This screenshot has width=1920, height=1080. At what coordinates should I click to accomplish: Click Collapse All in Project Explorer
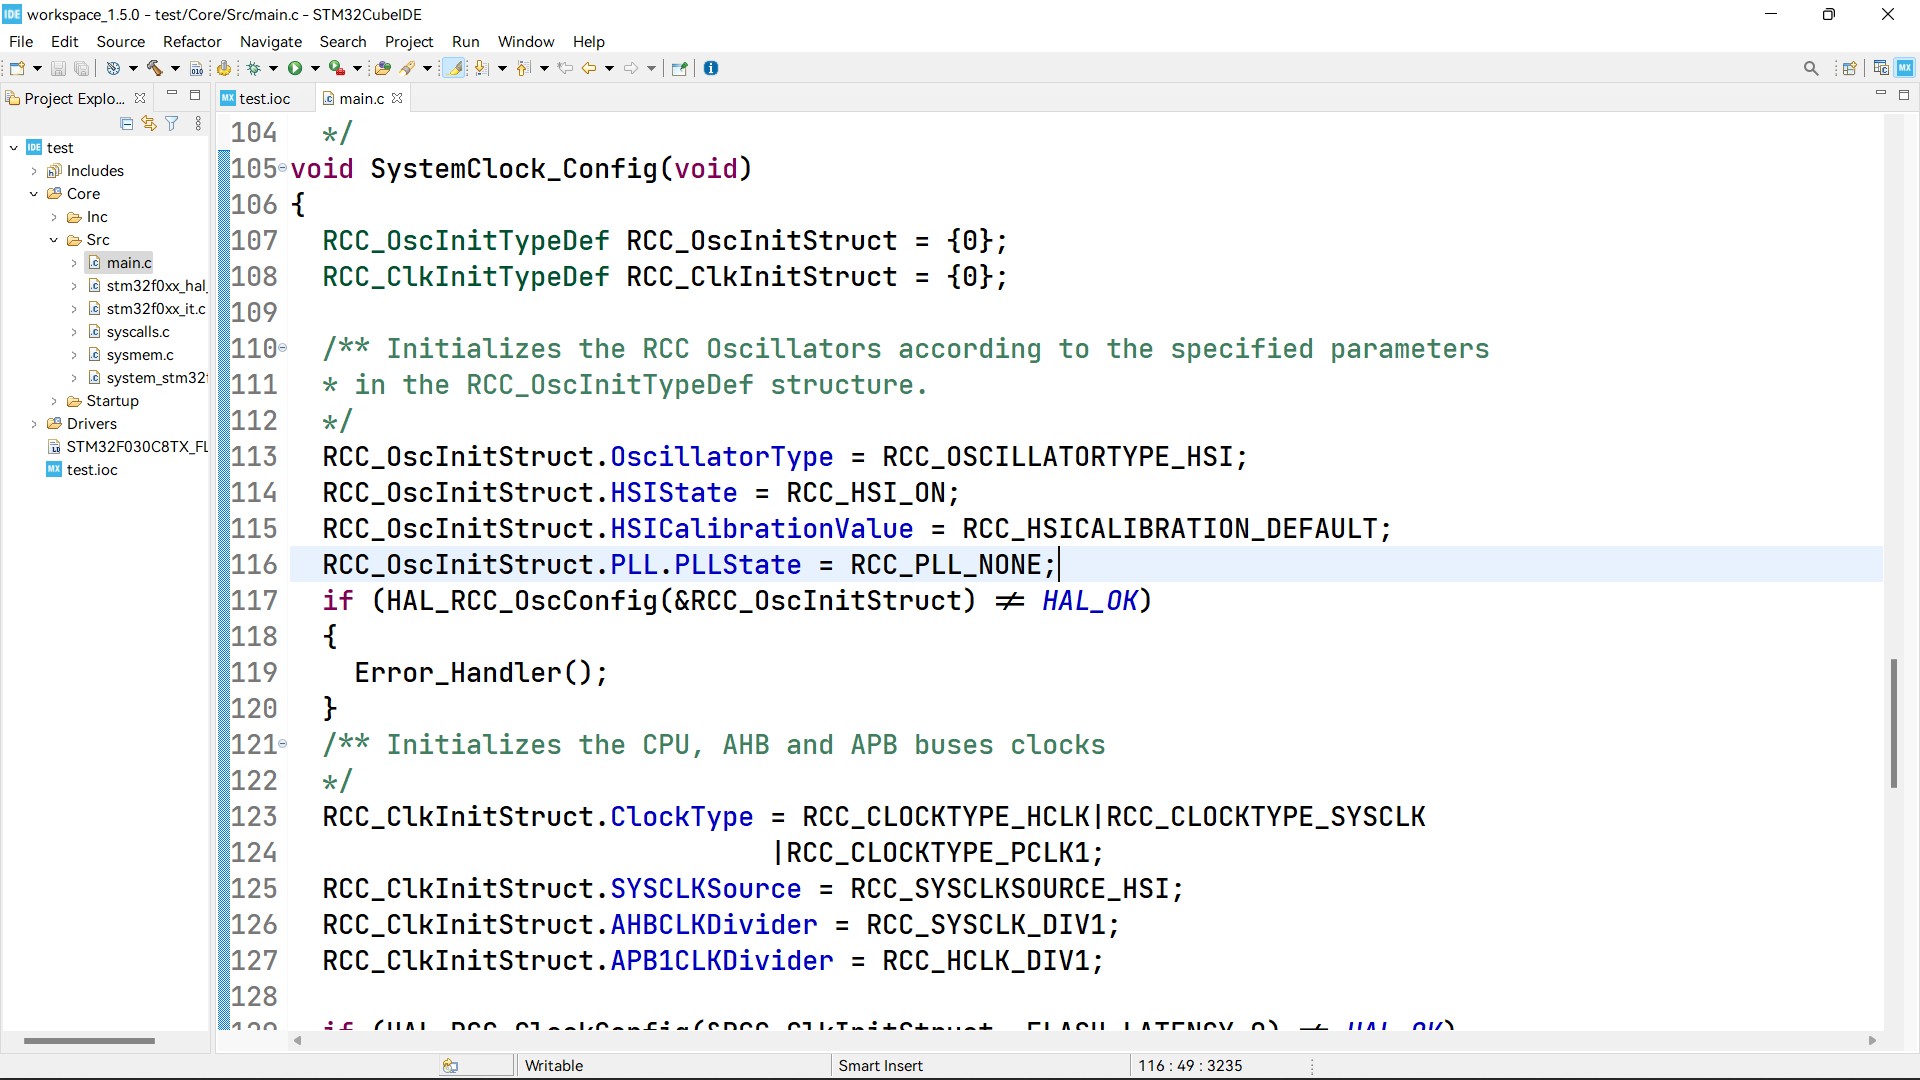(x=126, y=124)
